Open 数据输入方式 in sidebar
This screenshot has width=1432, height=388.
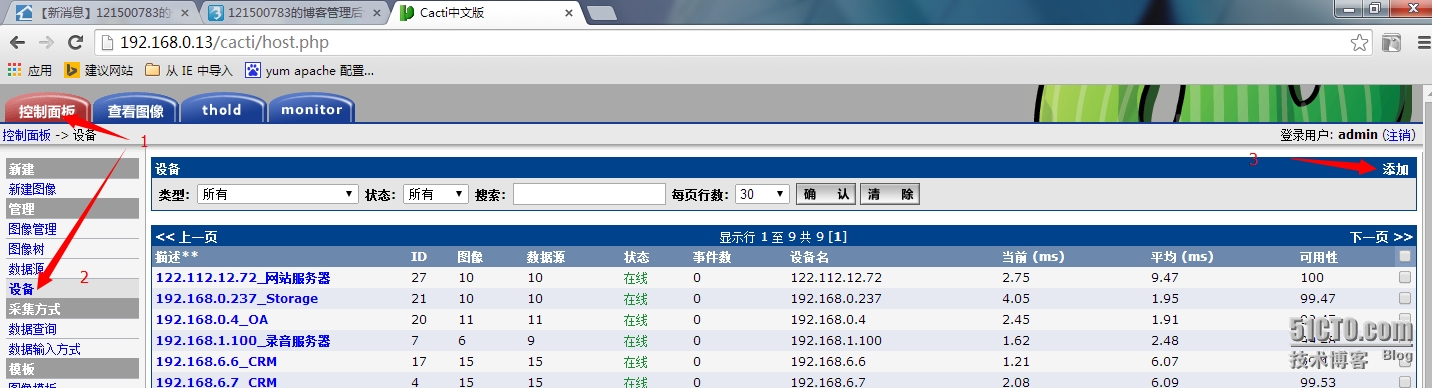[x=44, y=349]
